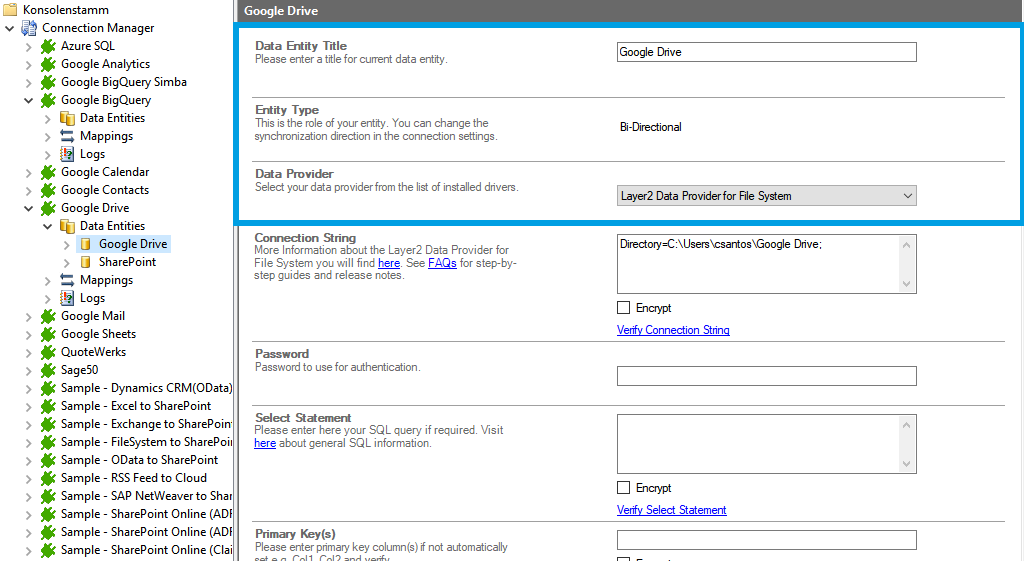Click the Google Contacts connection icon
Screen dimensions: 1024x561
tap(48, 190)
